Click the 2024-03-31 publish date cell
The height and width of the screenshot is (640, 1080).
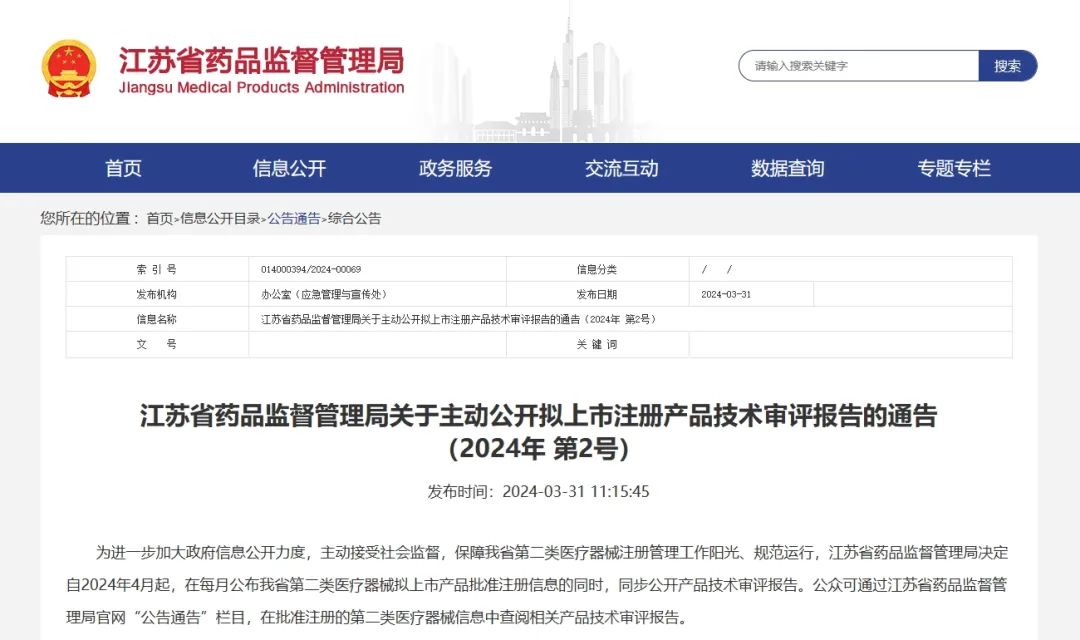[726, 295]
